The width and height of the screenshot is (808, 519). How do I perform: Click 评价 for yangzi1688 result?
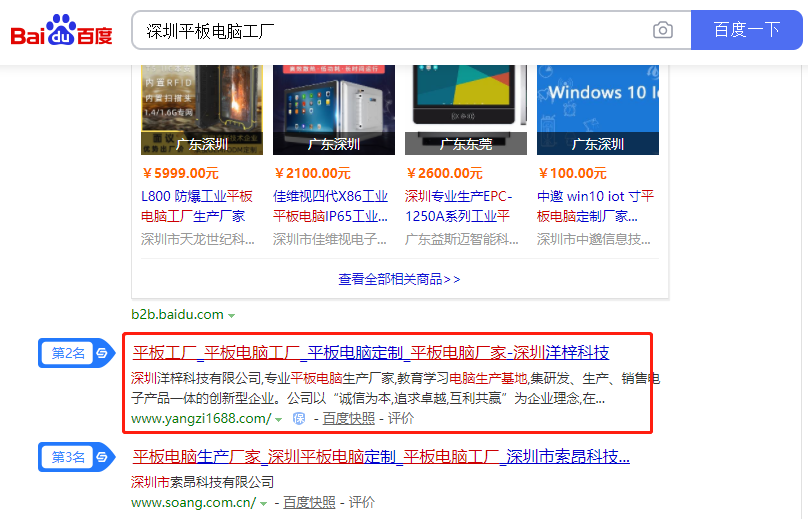tap(401, 418)
